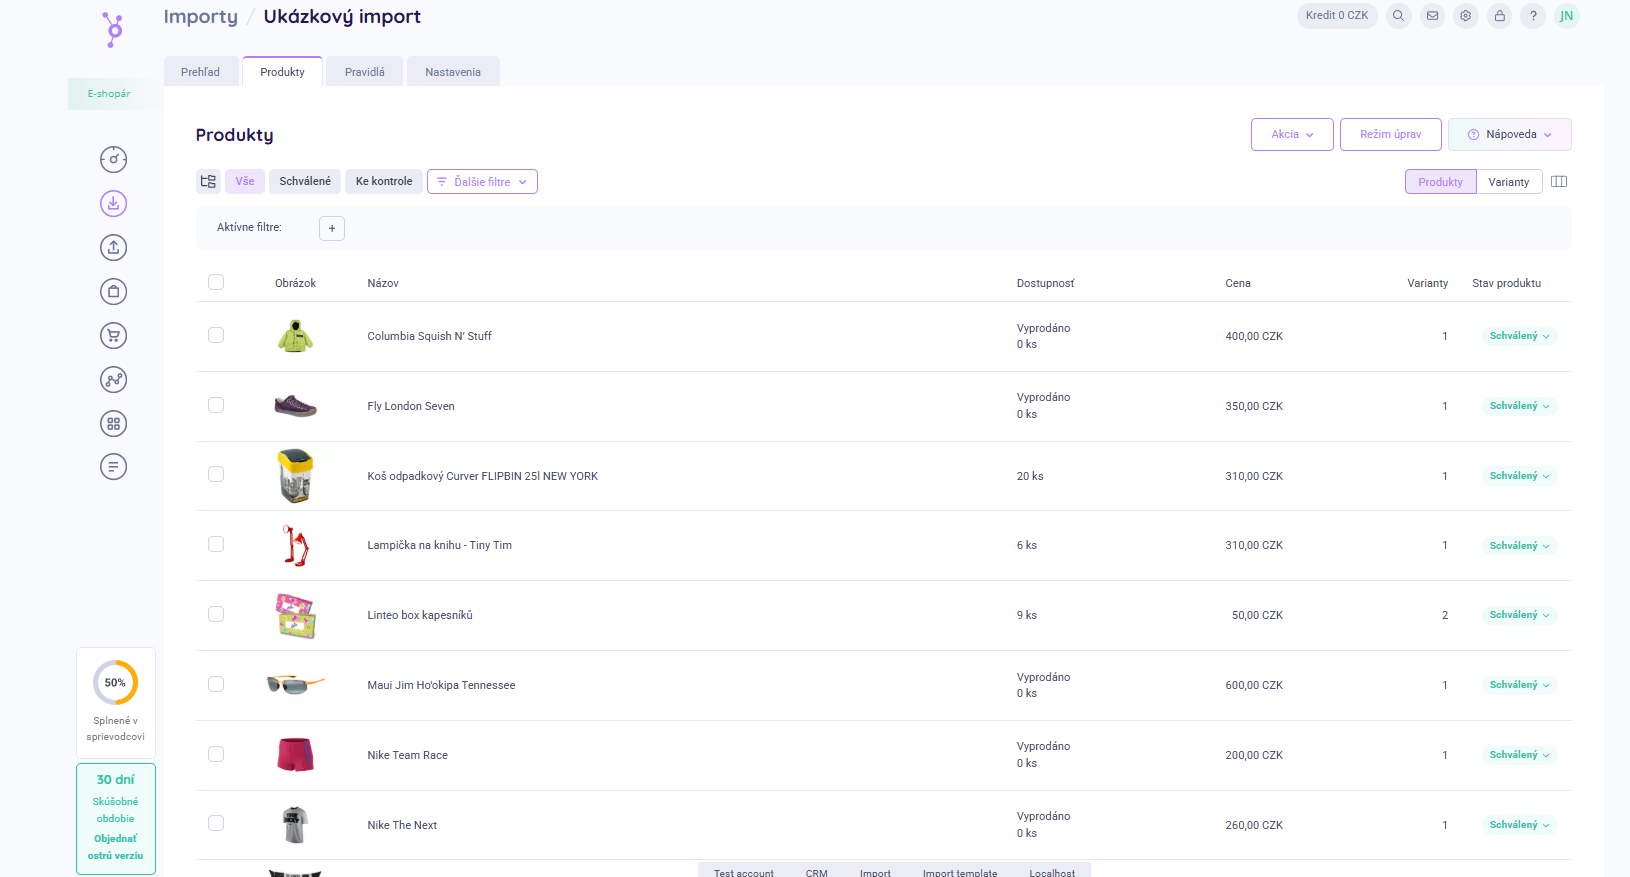Open the Ďalšie filtre dropdown
This screenshot has height=877, width=1630.
pyautogui.click(x=482, y=182)
